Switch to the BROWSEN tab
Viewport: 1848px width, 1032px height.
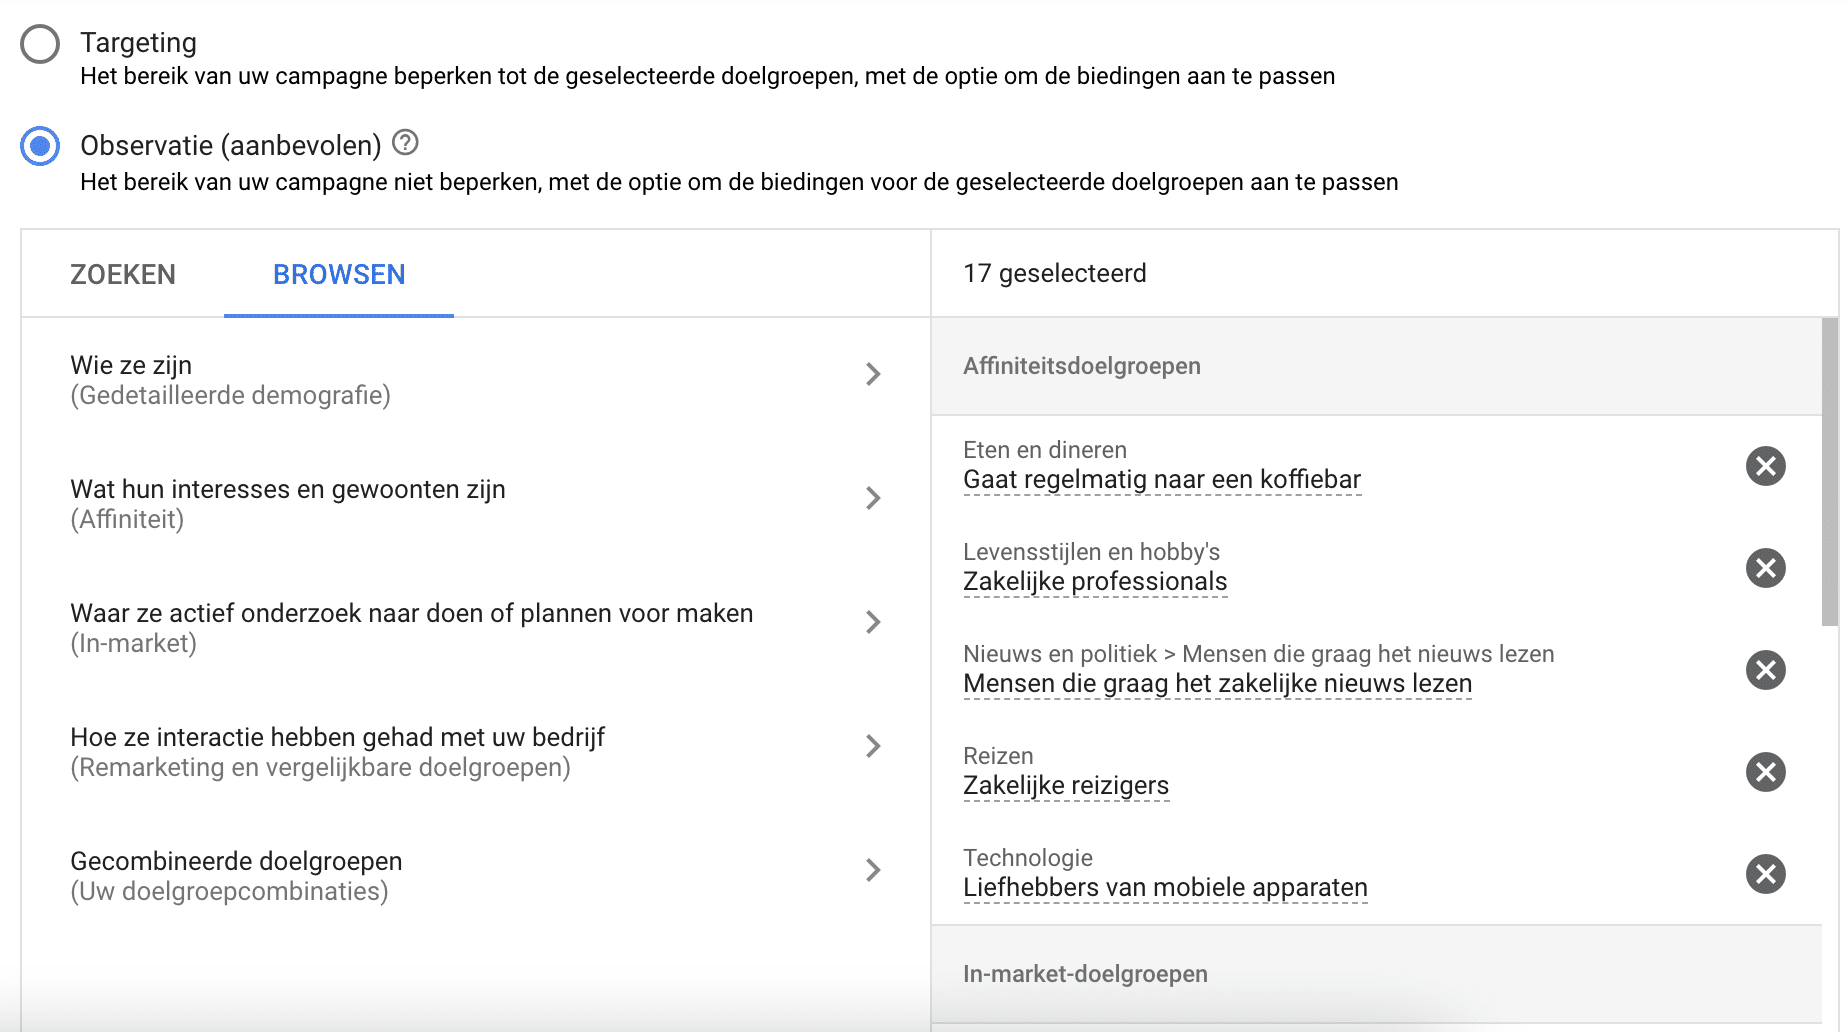click(x=339, y=275)
